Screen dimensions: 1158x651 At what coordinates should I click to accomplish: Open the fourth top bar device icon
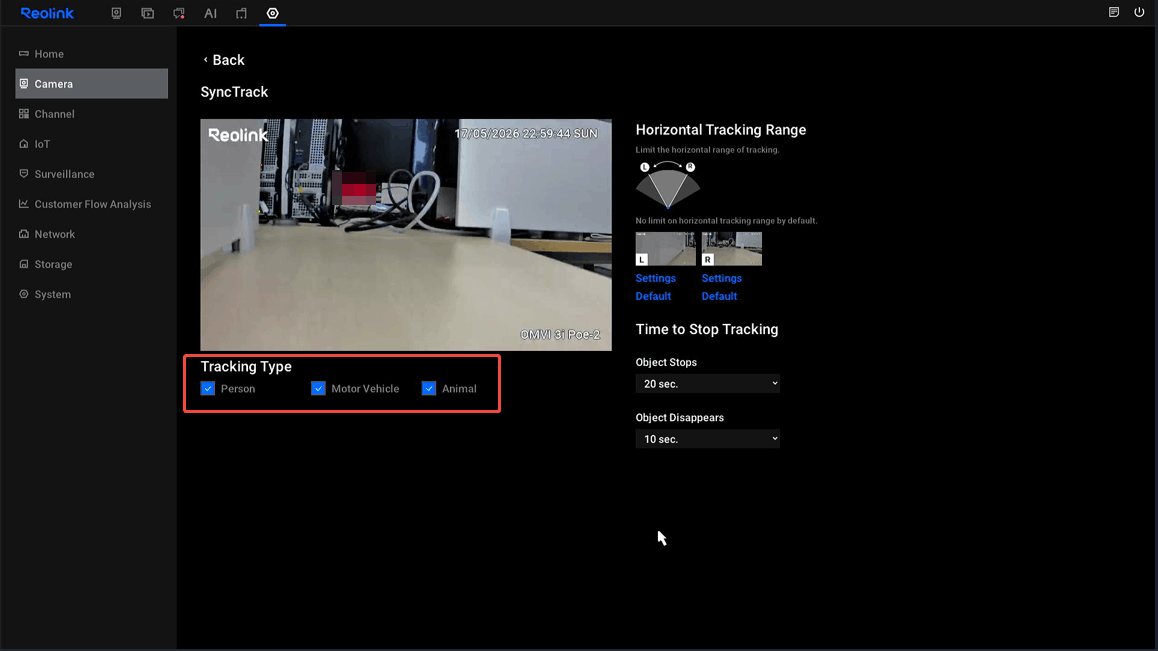(x=241, y=13)
